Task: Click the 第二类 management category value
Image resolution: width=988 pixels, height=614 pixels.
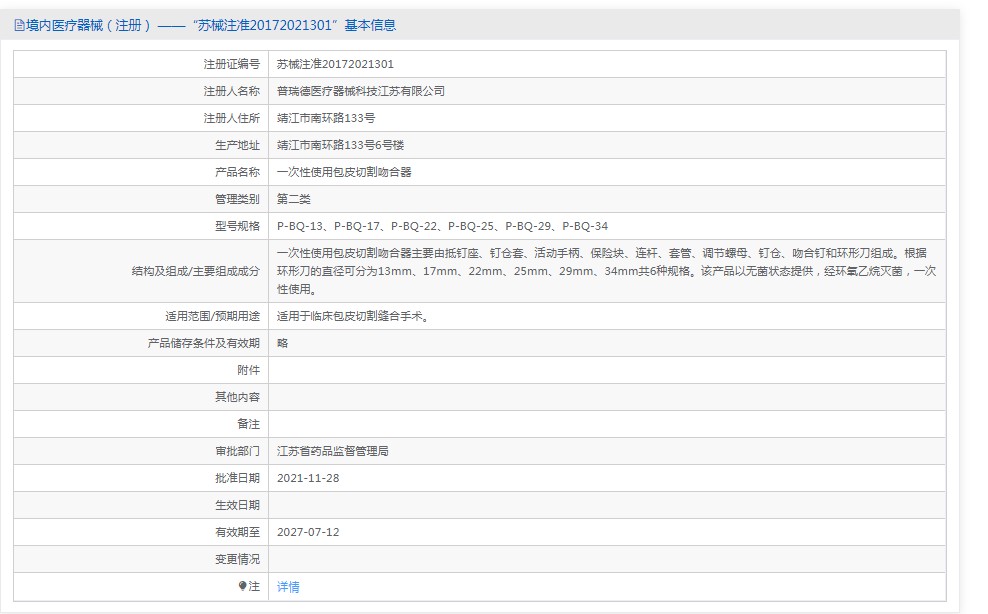Action: pyautogui.click(x=294, y=199)
